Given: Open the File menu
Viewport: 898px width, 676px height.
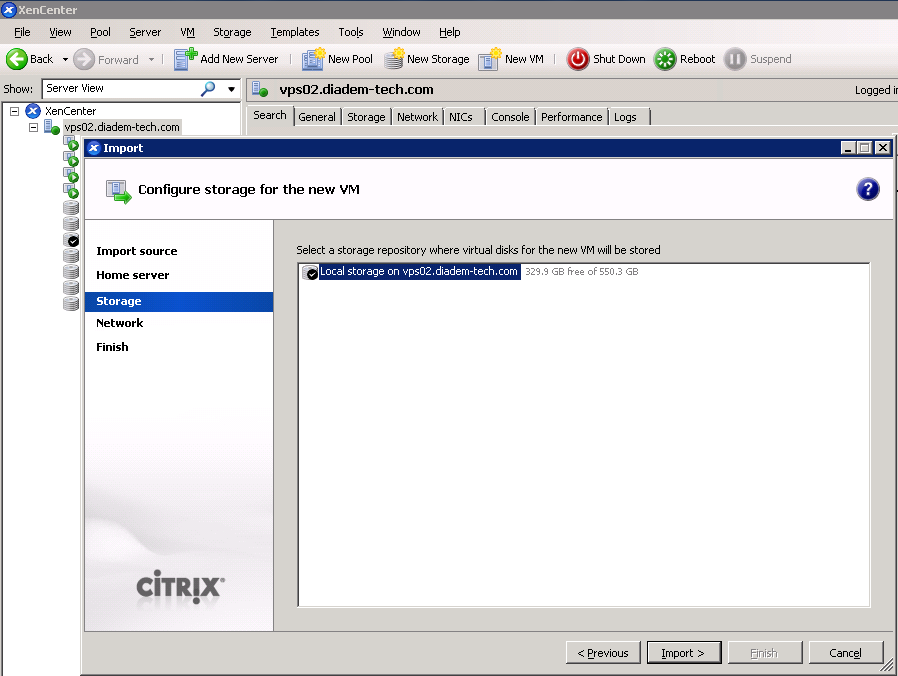Looking at the screenshot, I should tap(22, 32).
